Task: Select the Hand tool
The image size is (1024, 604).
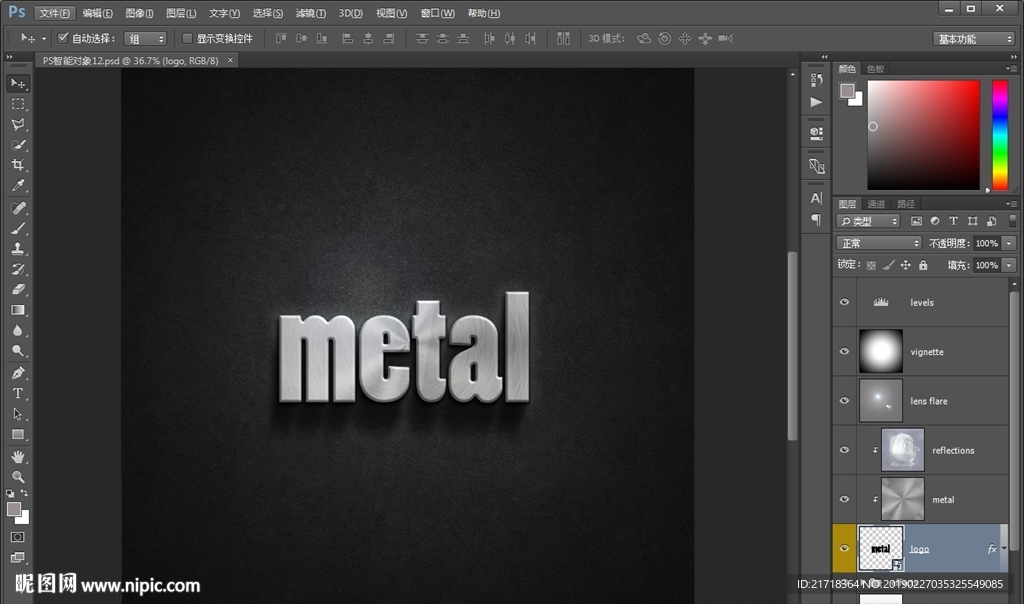Action: pyautogui.click(x=18, y=456)
